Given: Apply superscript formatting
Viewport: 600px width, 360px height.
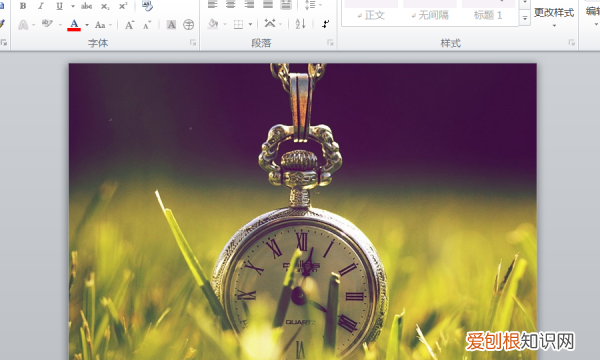Looking at the screenshot, I should pos(123,6).
